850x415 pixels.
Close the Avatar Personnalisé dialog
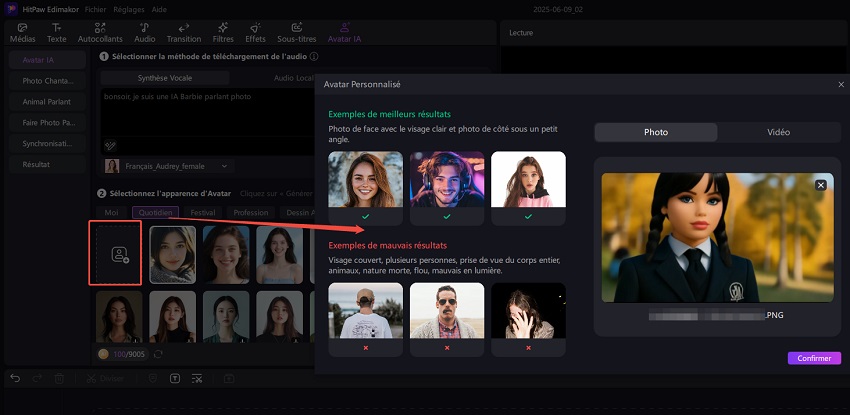[x=841, y=85]
